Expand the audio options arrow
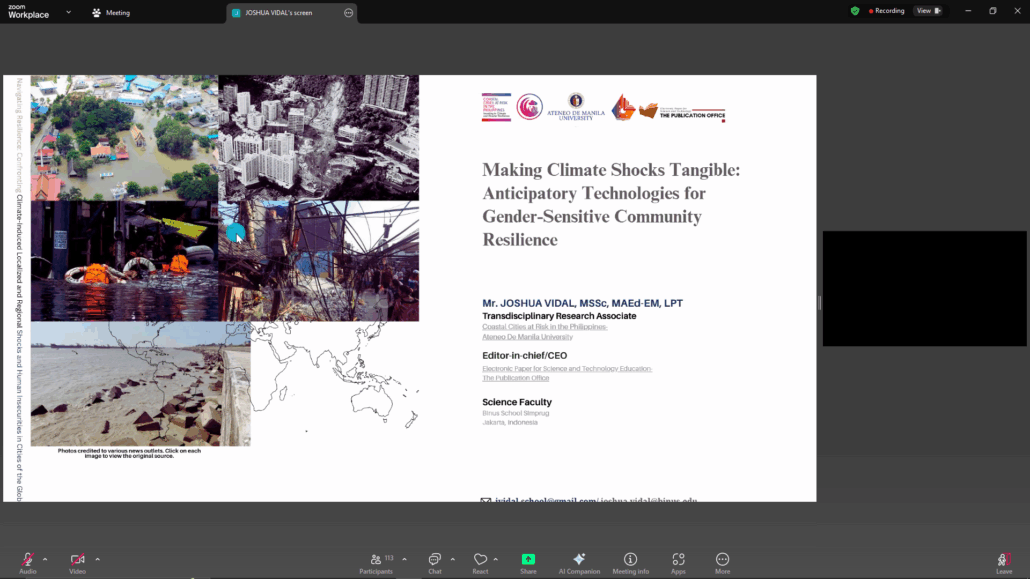 click(x=45, y=559)
